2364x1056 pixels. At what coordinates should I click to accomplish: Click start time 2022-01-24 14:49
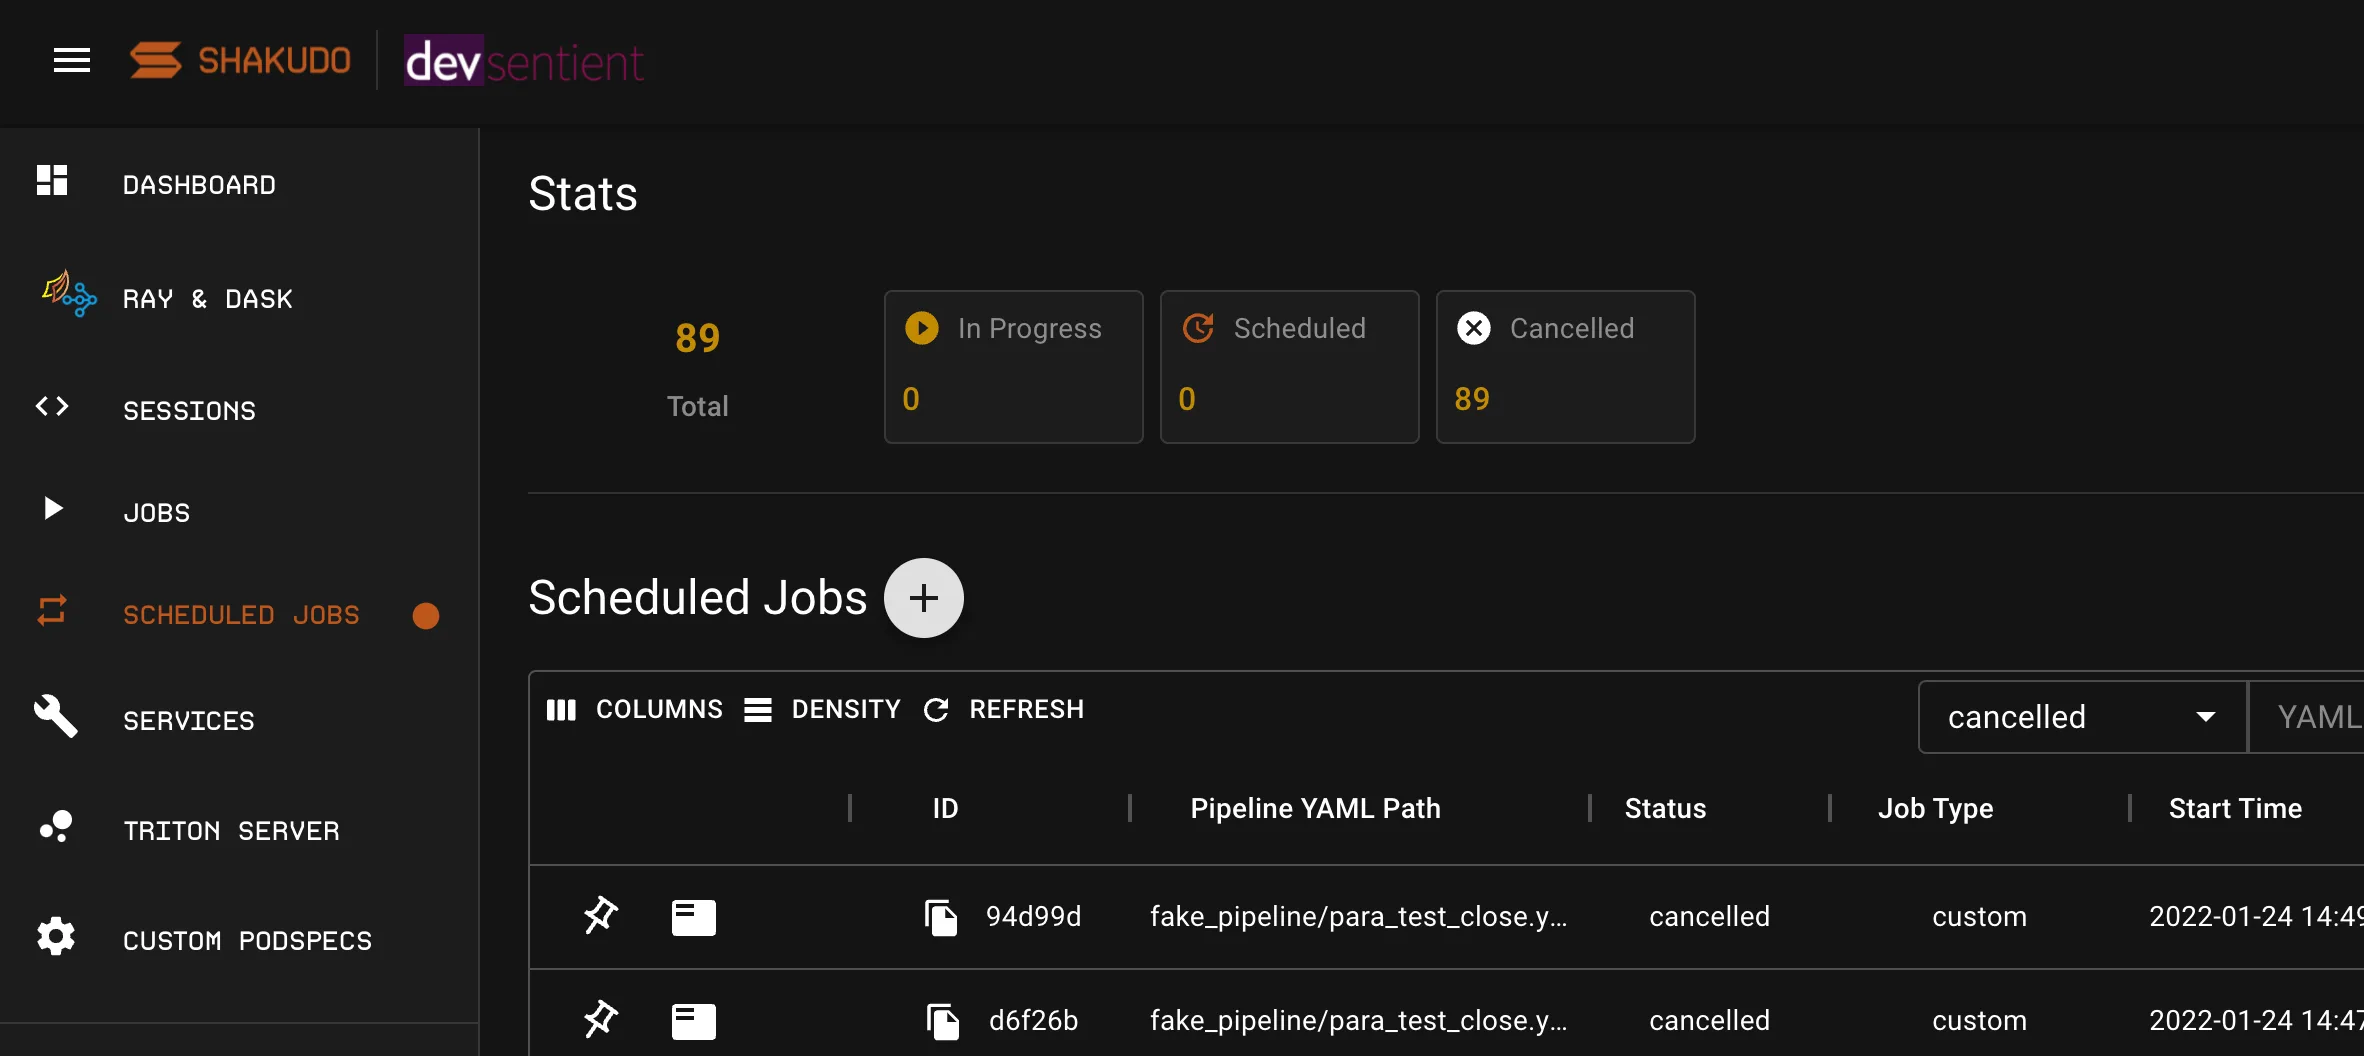pos(2256,916)
